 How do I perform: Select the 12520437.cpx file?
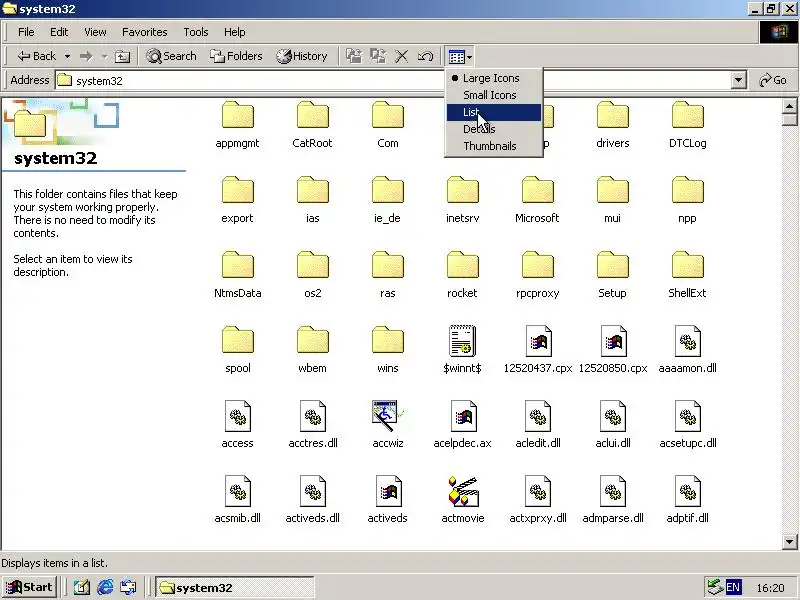(x=538, y=350)
